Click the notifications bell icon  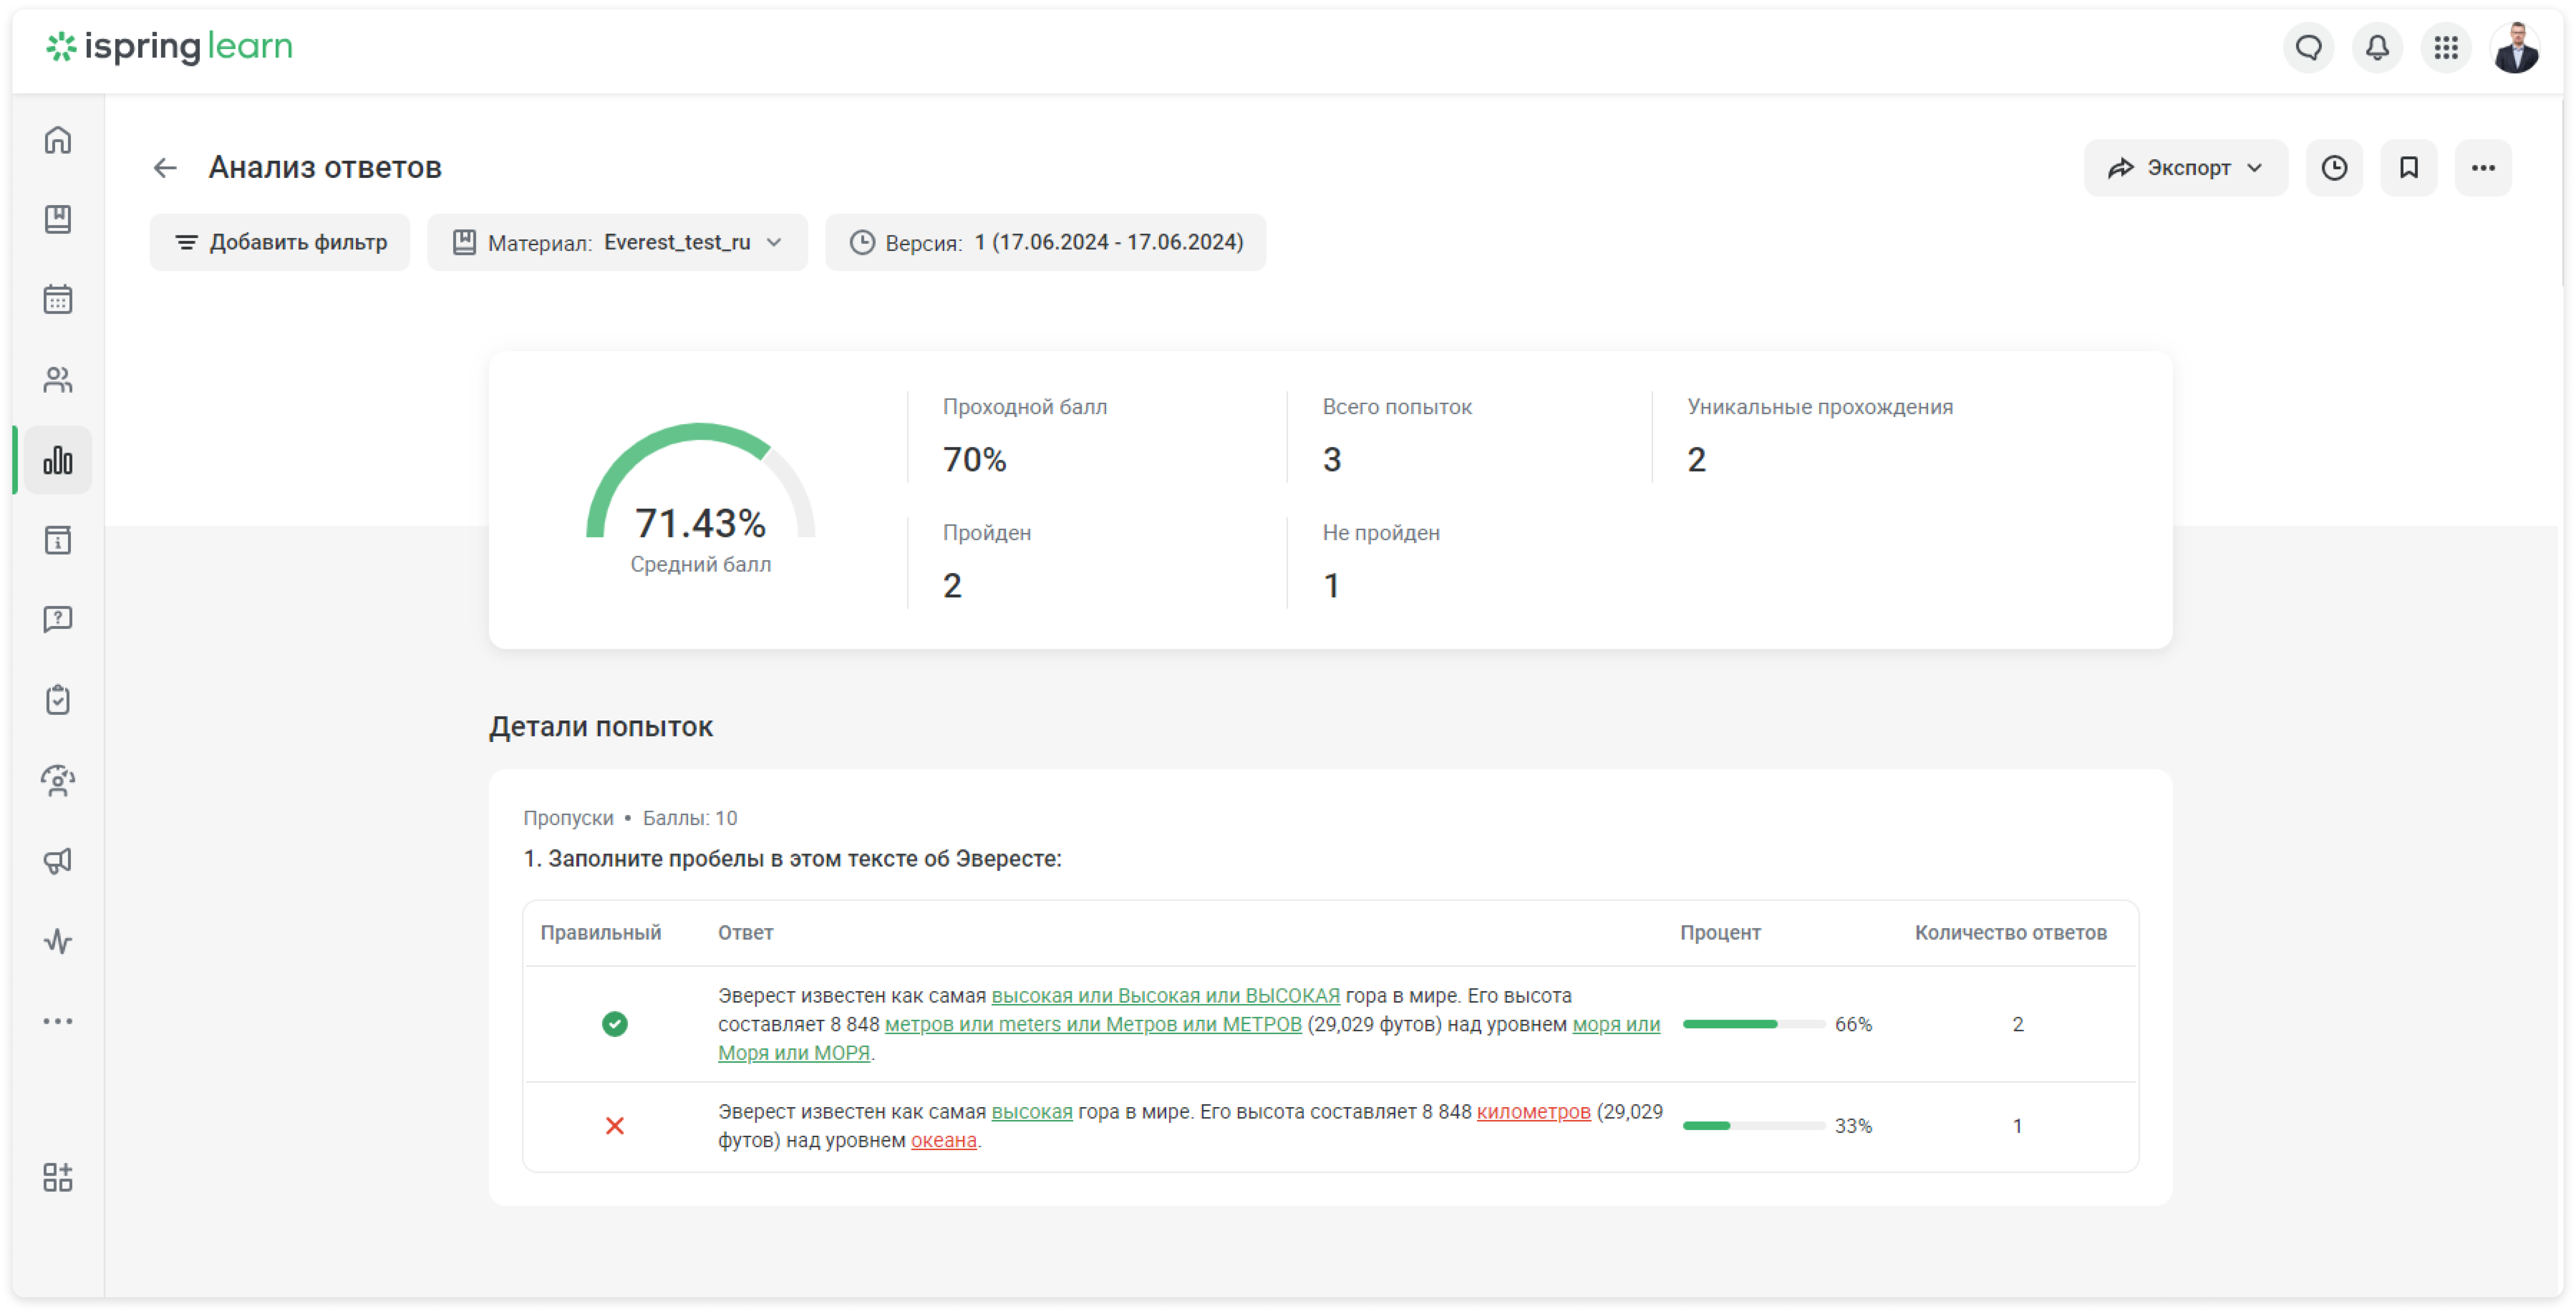tap(2377, 47)
